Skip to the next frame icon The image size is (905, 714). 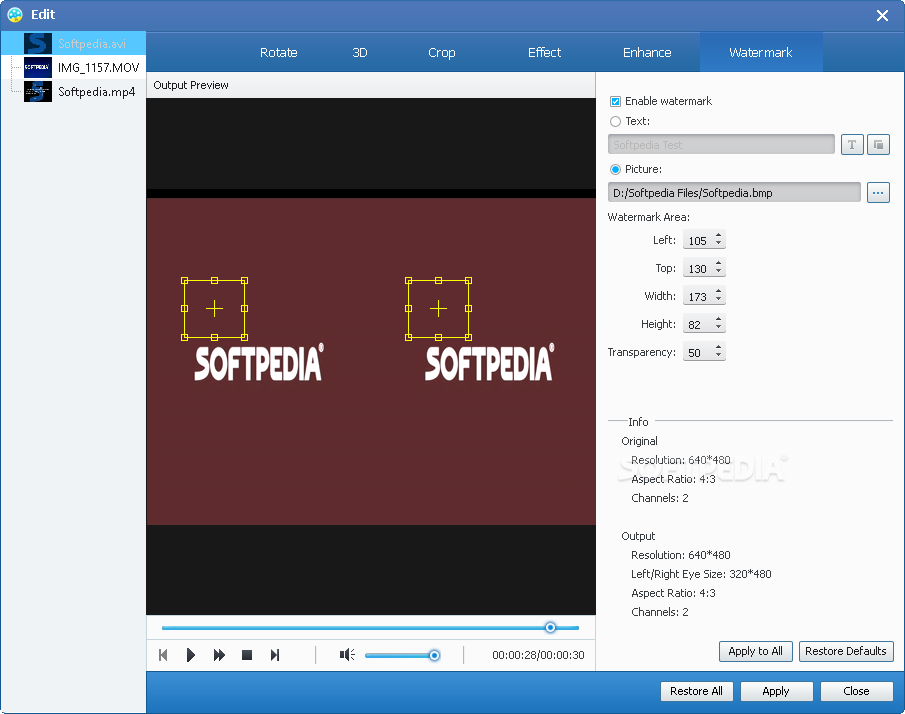click(275, 655)
